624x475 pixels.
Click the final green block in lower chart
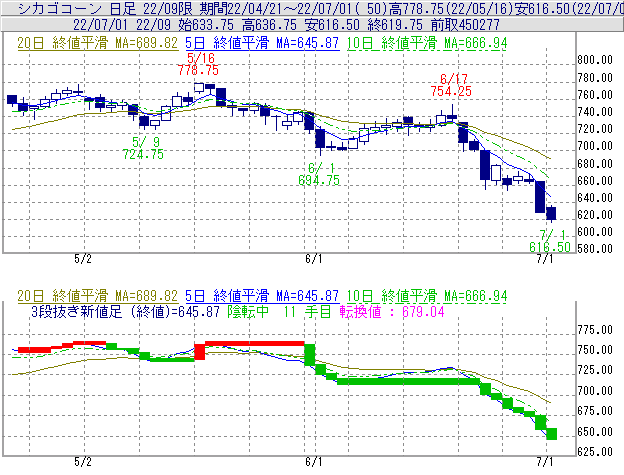pyautogui.click(x=552, y=434)
